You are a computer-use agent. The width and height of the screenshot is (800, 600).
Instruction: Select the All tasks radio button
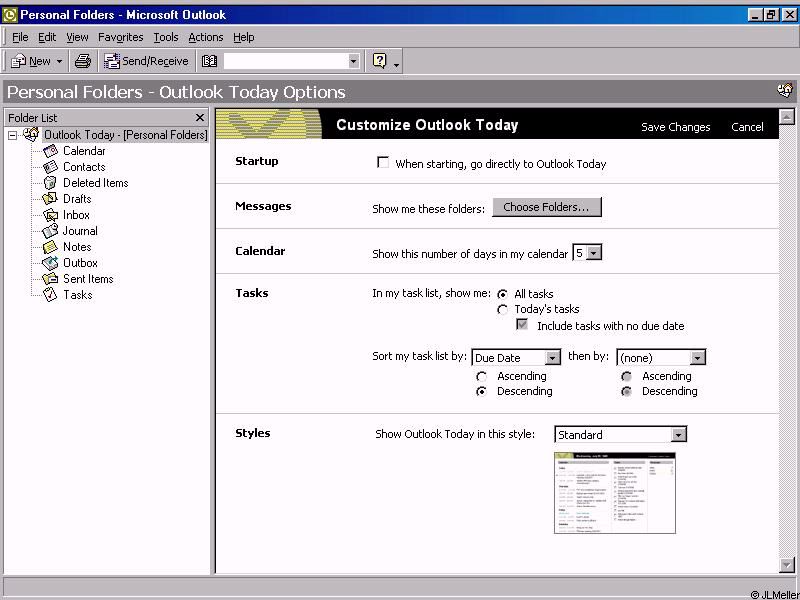pos(503,294)
